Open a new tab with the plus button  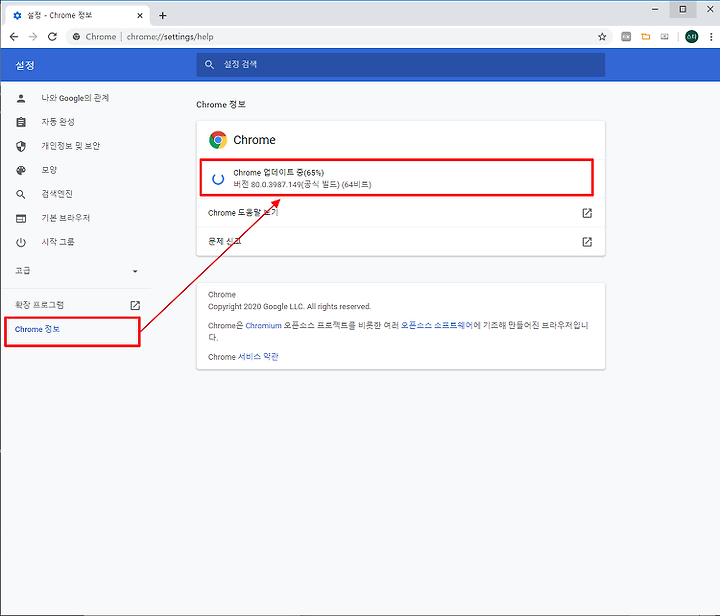(163, 16)
